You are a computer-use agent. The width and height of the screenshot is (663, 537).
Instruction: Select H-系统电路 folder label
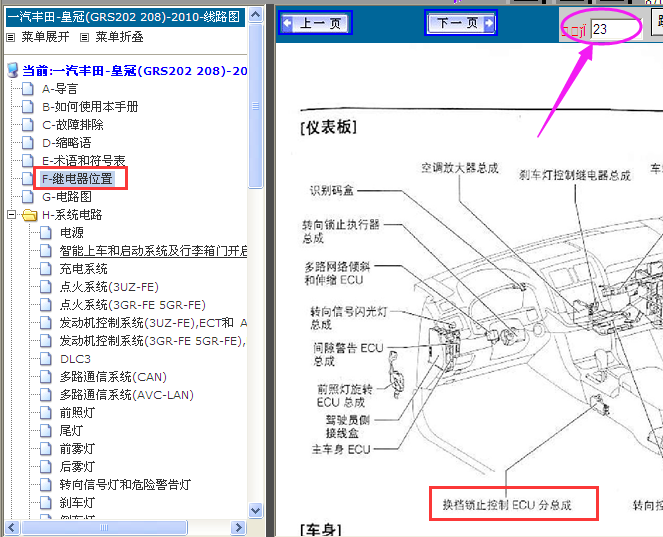click(x=72, y=215)
